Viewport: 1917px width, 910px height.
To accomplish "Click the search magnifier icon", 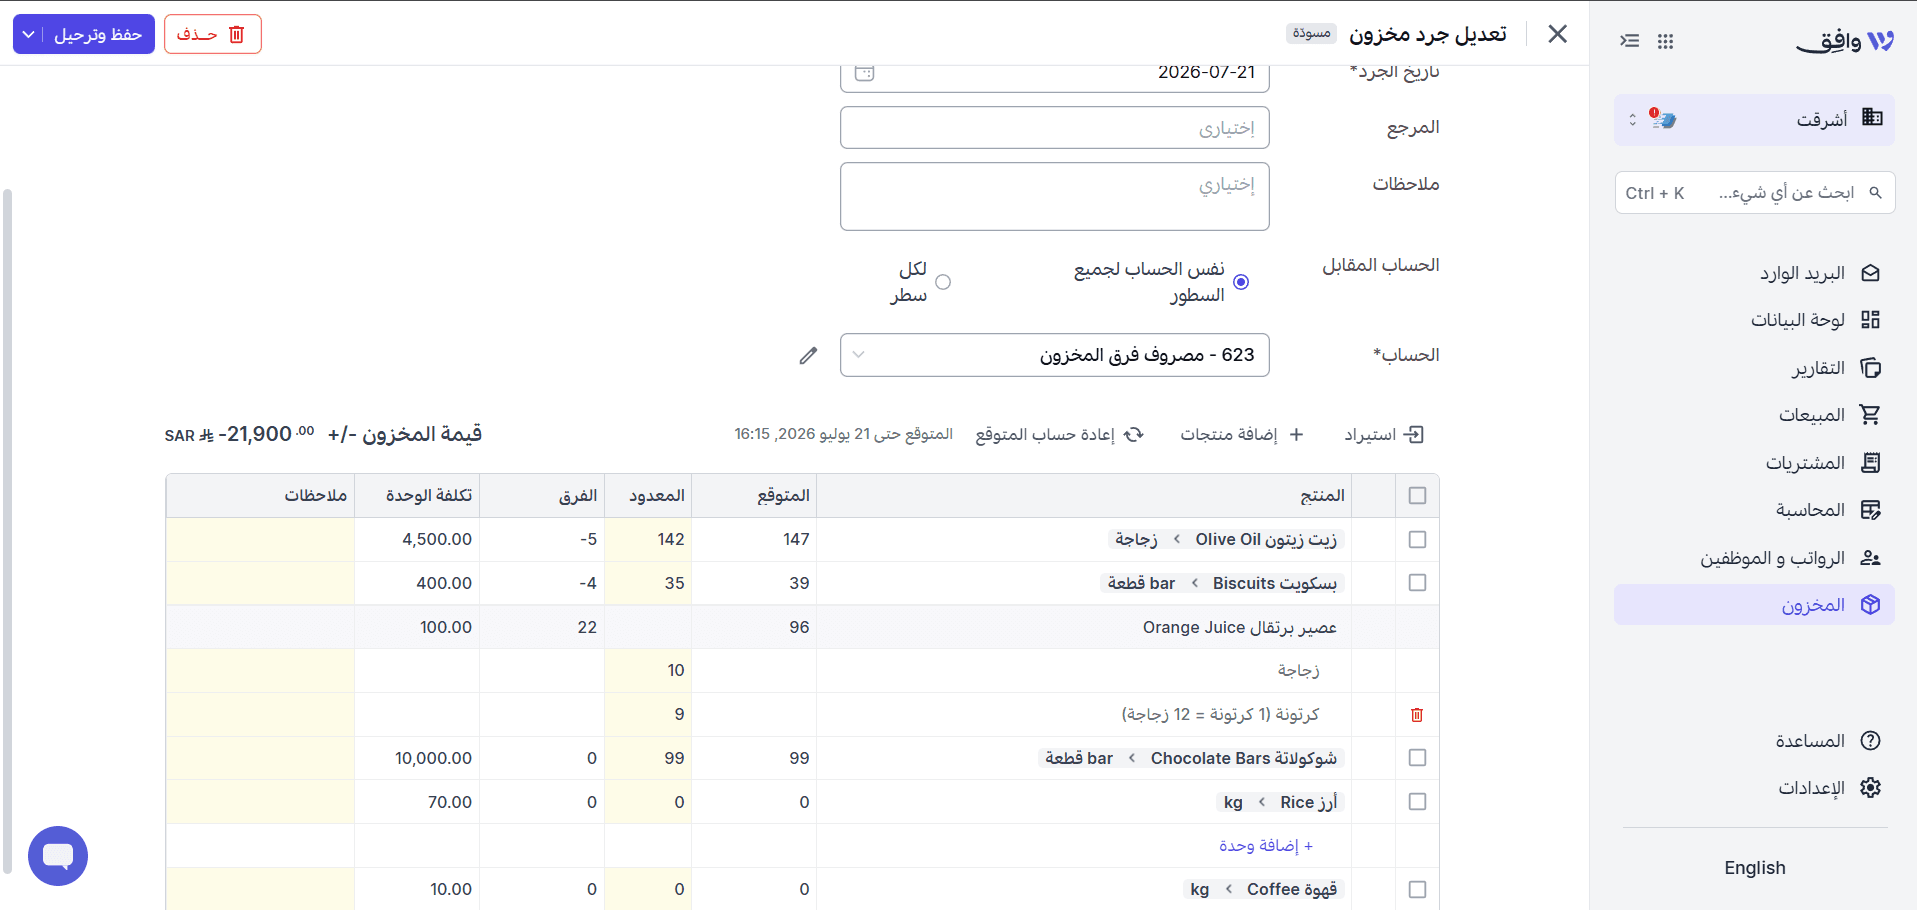I will [x=1876, y=193].
